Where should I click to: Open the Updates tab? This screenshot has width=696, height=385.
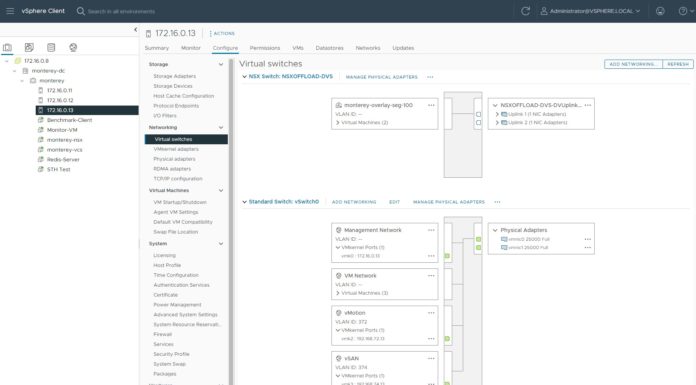tap(403, 48)
